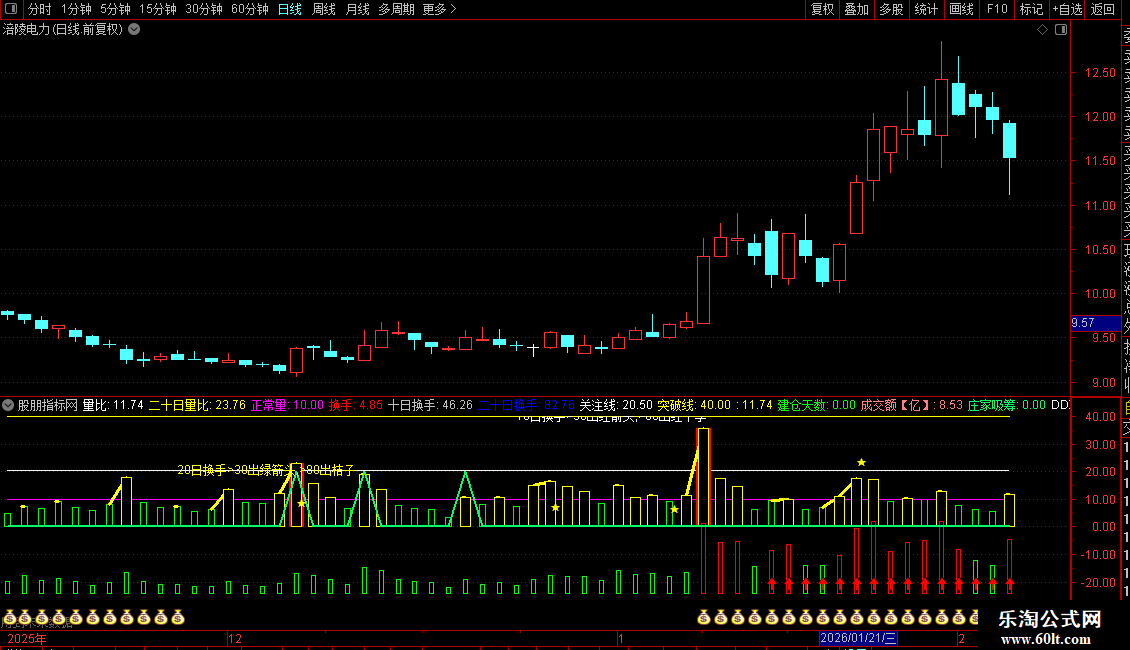The width and height of the screenshot is (1130, 650).
Task: Select the 月线 monthly period tab
Action: (357, 9)
